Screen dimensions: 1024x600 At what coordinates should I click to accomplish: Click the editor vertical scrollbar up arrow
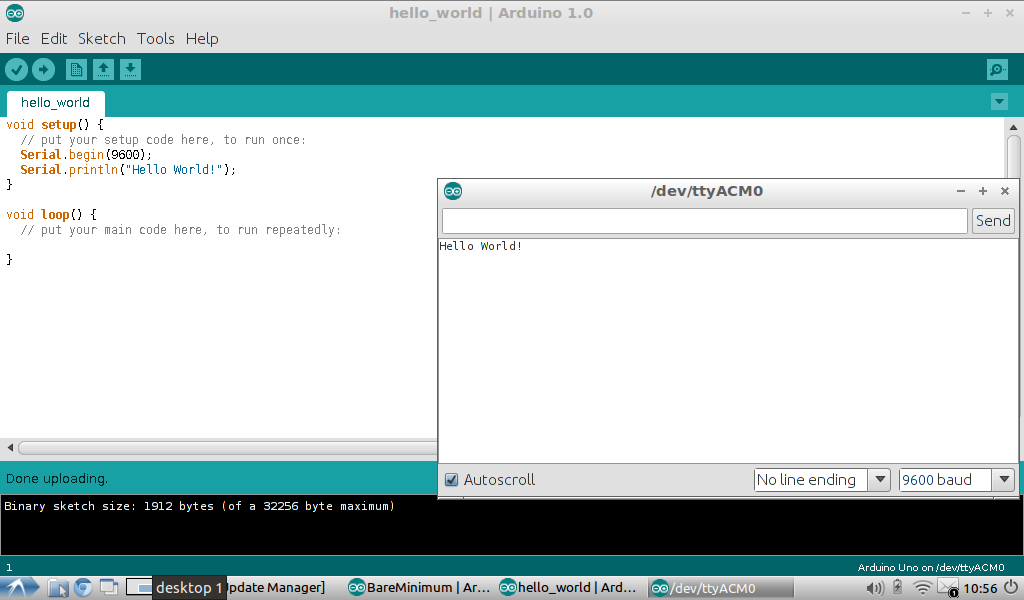point(1014,127)
